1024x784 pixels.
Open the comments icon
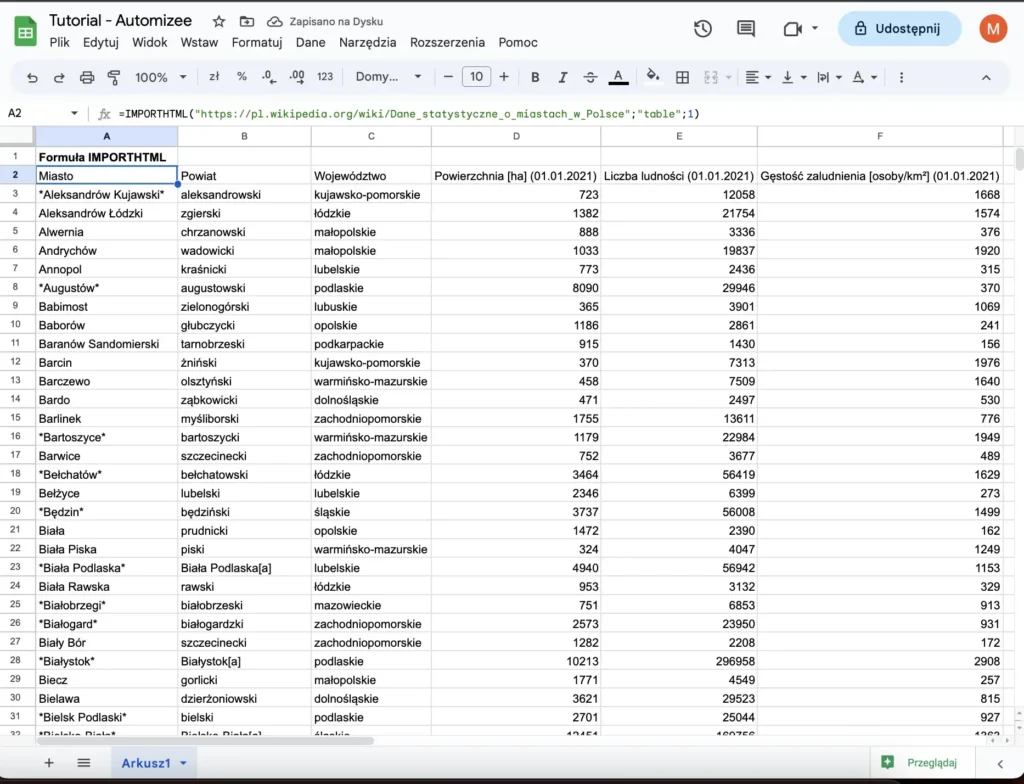point(746,29)
